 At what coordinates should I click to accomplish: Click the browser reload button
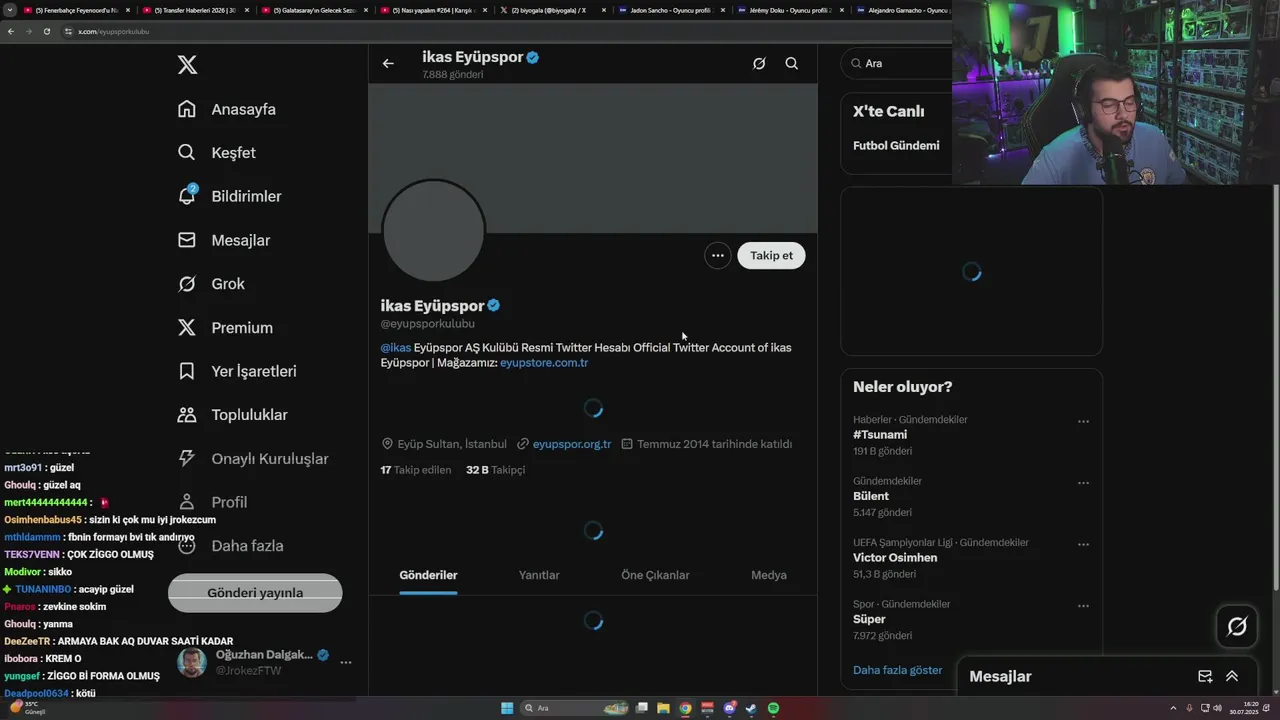46,31
